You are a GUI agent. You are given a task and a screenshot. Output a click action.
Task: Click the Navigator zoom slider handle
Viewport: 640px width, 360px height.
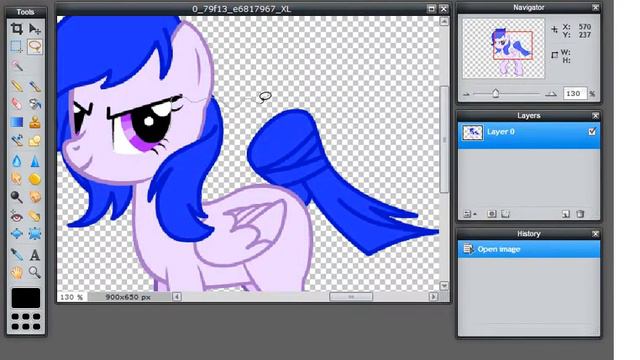pos(495,93)
